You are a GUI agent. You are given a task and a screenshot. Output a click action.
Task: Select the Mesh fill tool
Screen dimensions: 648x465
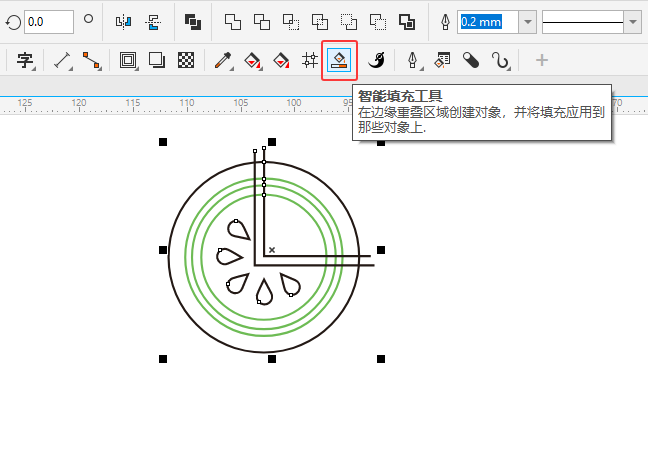click(310, 60)
